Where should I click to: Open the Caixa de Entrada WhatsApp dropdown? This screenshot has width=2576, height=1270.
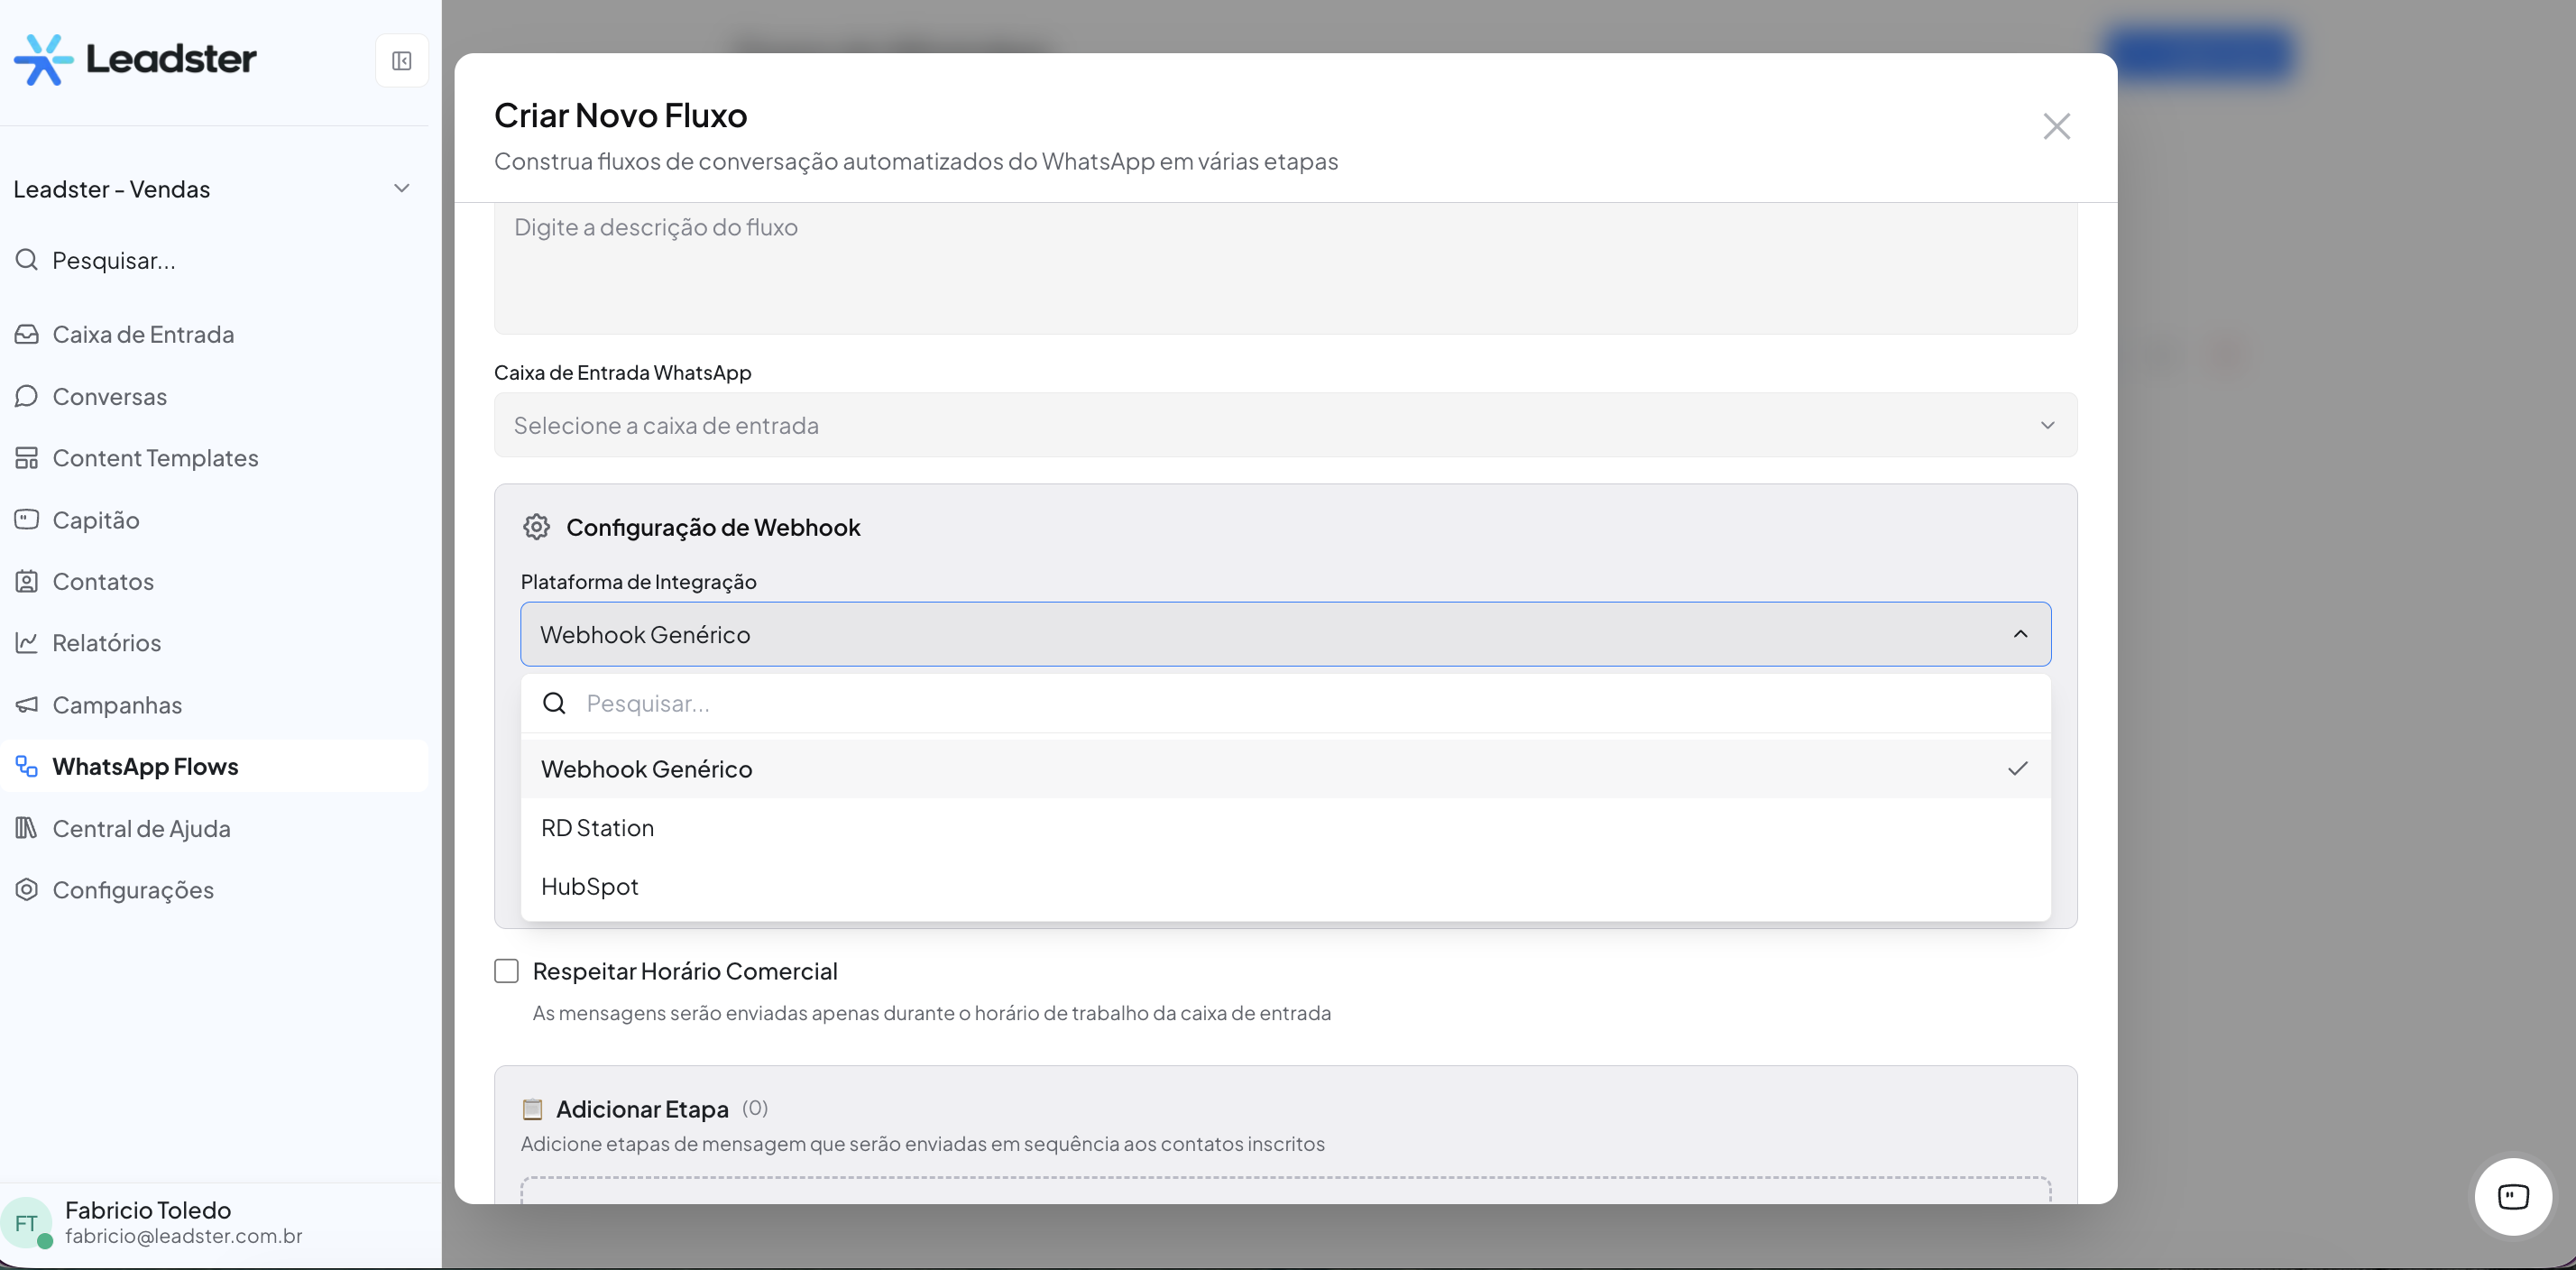click(x=1285, y=425)
